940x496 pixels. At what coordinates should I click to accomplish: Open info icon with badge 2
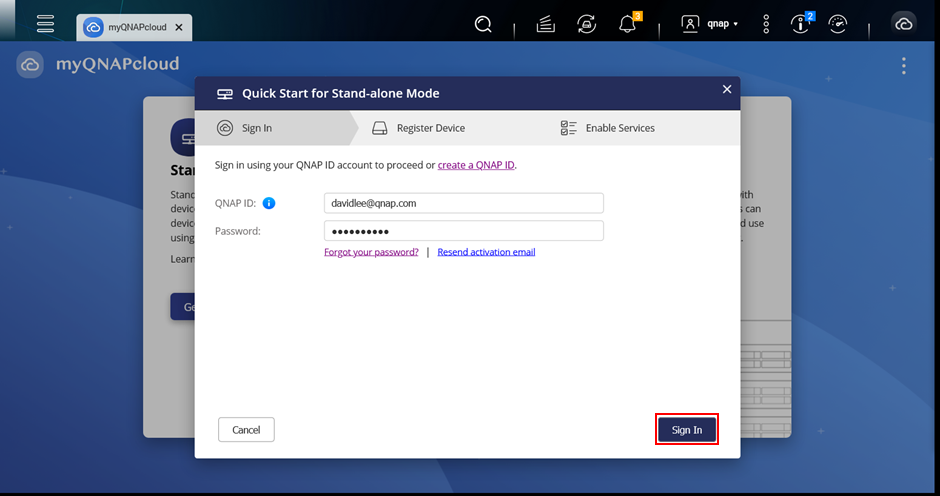pos(801,23)
